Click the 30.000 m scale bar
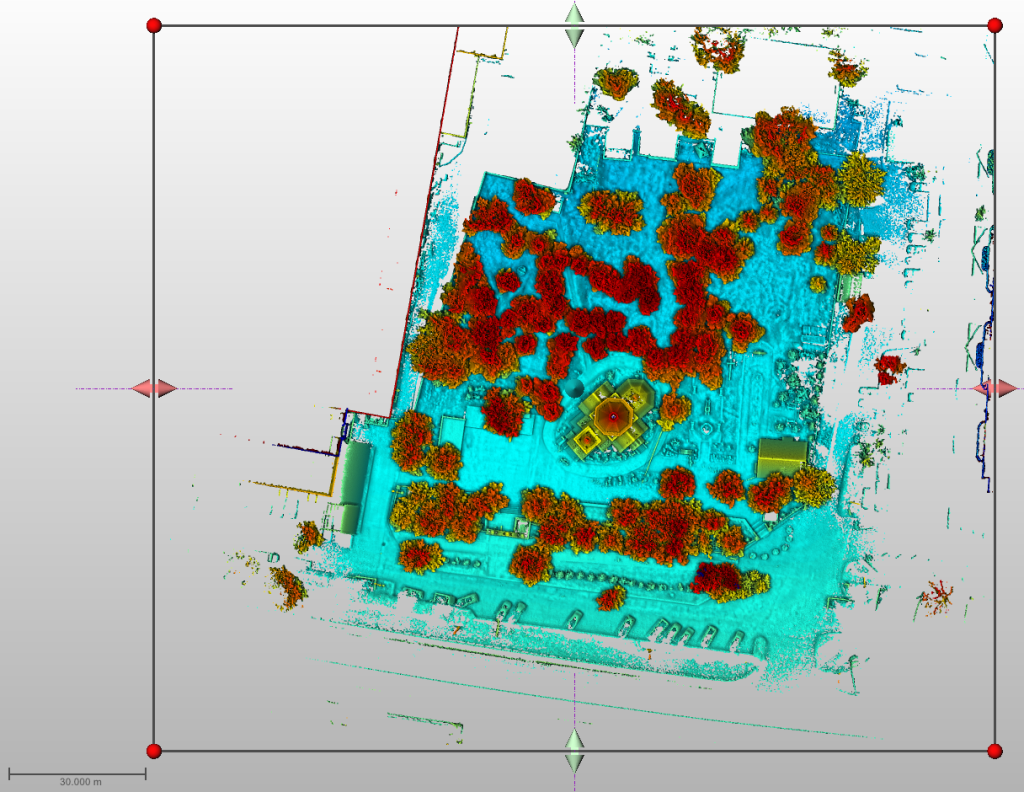 point(77,775)
